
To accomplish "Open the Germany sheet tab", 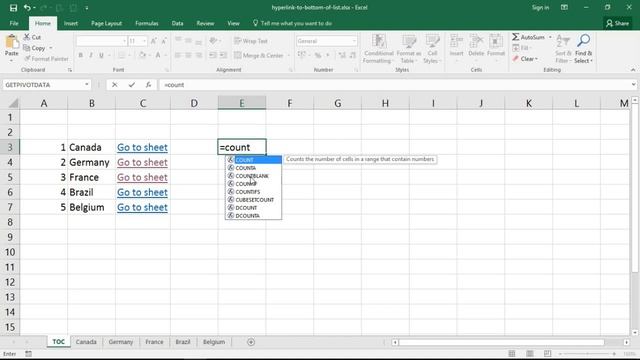I will [x=121, y=342].
